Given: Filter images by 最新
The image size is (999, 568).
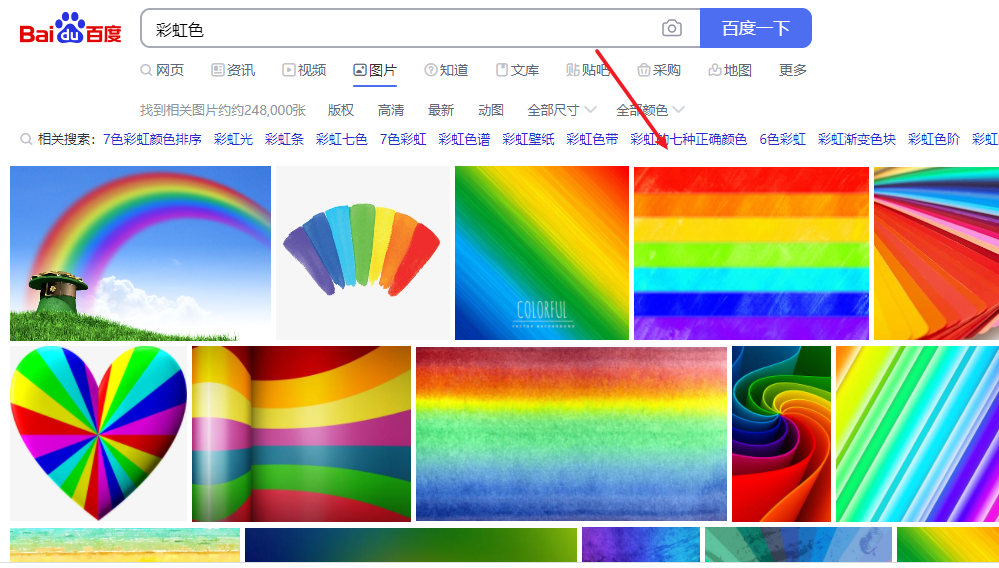Looking at the screenshot, I should coord(441,110).
